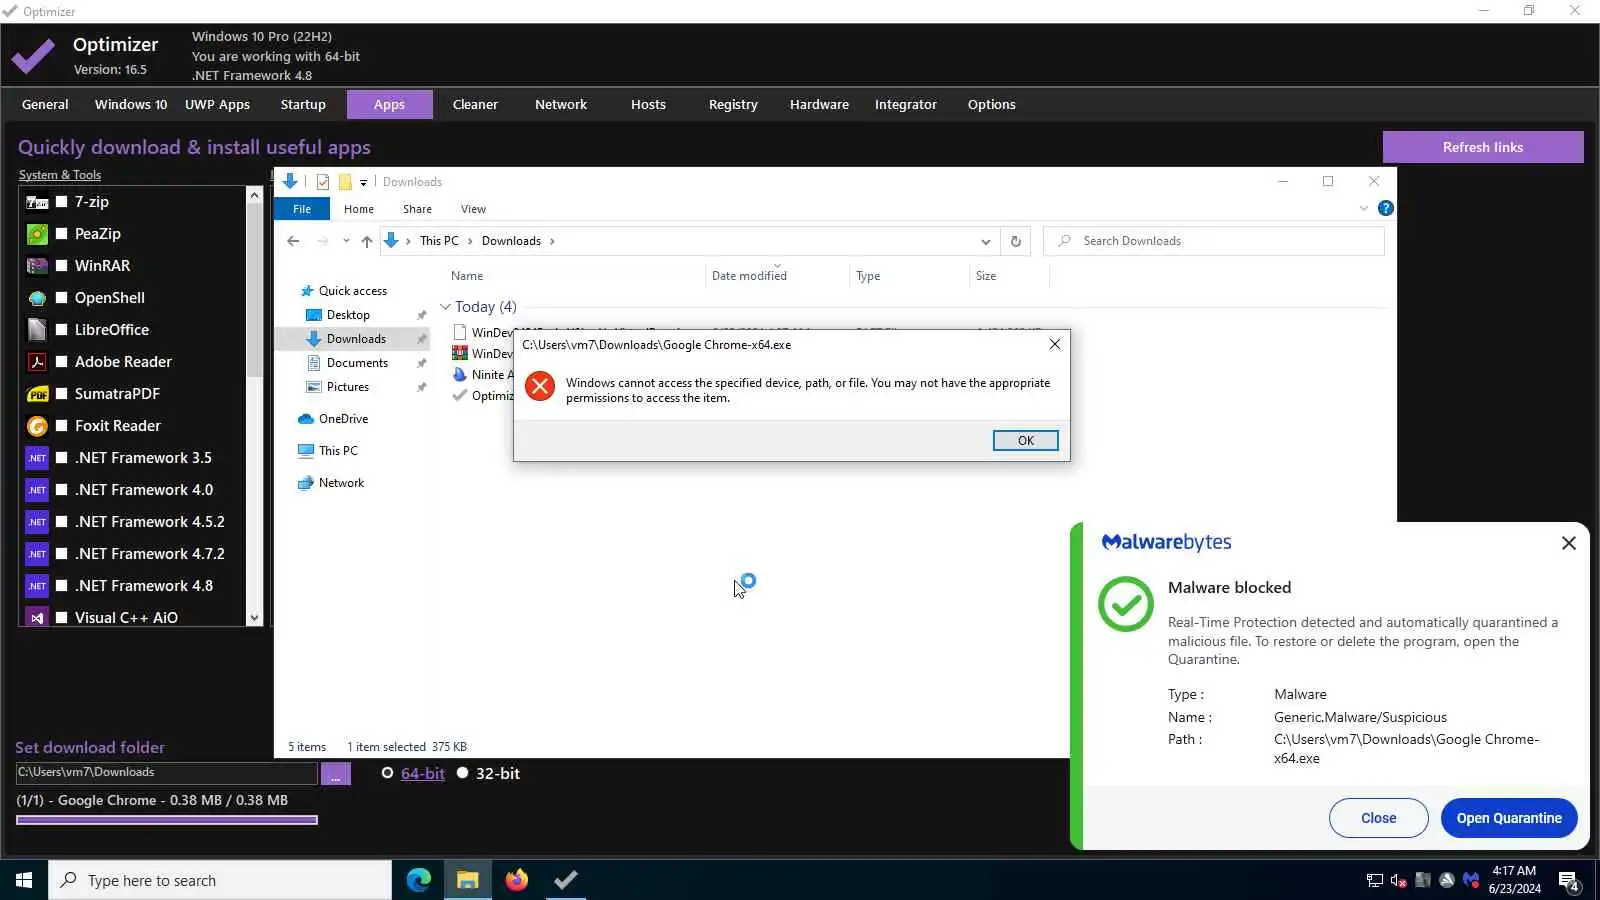
Task: Refresh the Downloads folder view
Action: point(1016,241)
